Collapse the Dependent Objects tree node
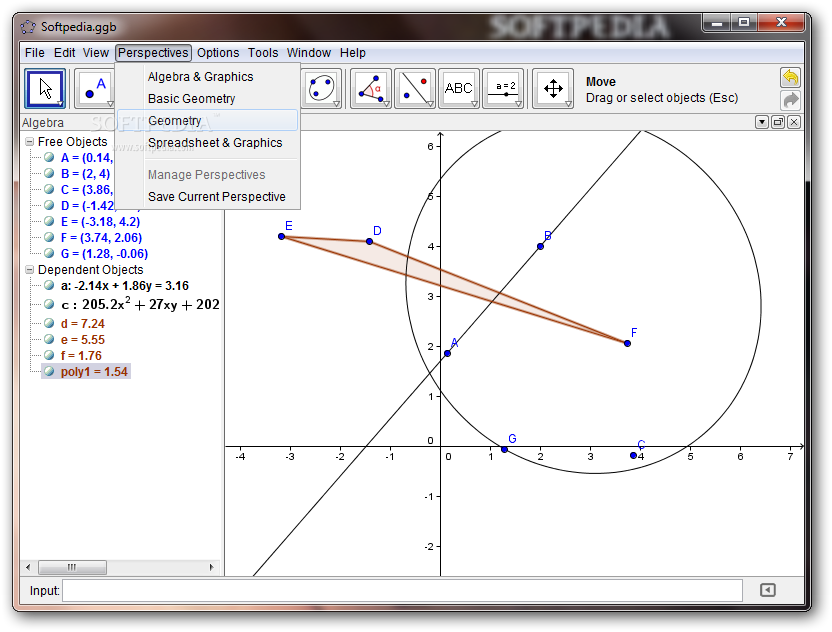The height and width of the screenshot is (632, 832). coord(30,270)
